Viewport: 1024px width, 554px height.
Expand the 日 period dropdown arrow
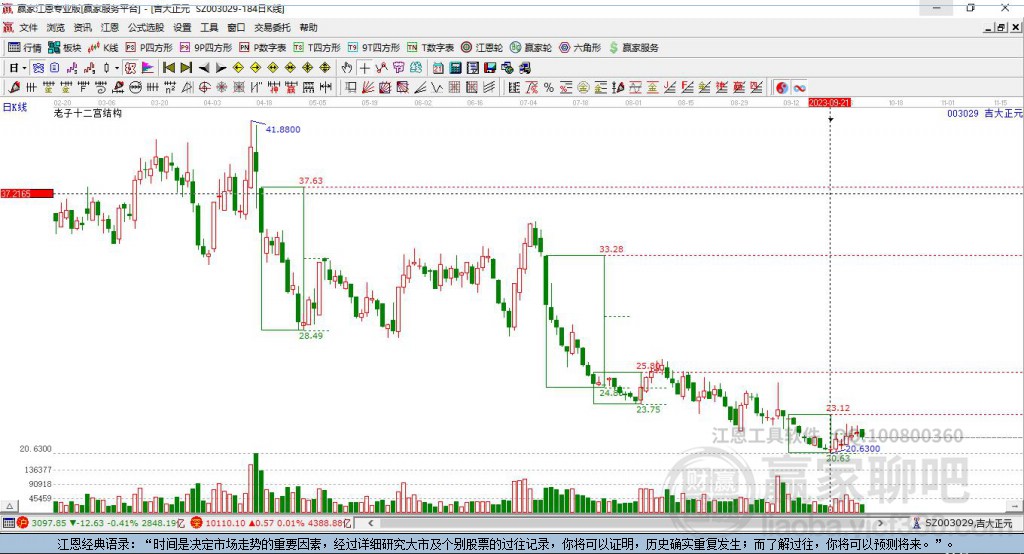tap(24, 68)
